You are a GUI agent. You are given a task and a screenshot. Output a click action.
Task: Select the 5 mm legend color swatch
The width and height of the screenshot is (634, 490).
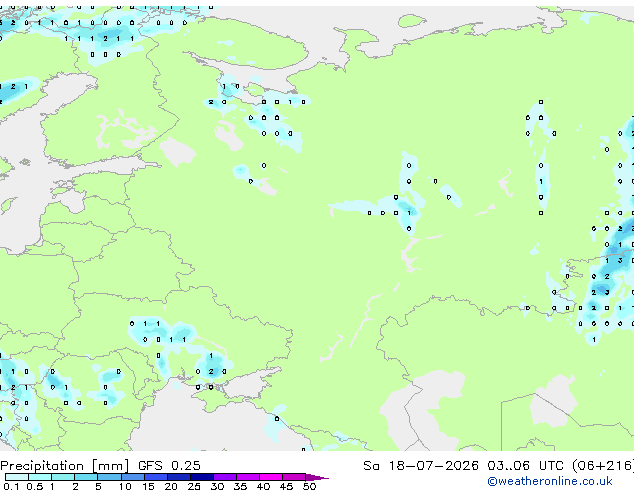[109, 477]
